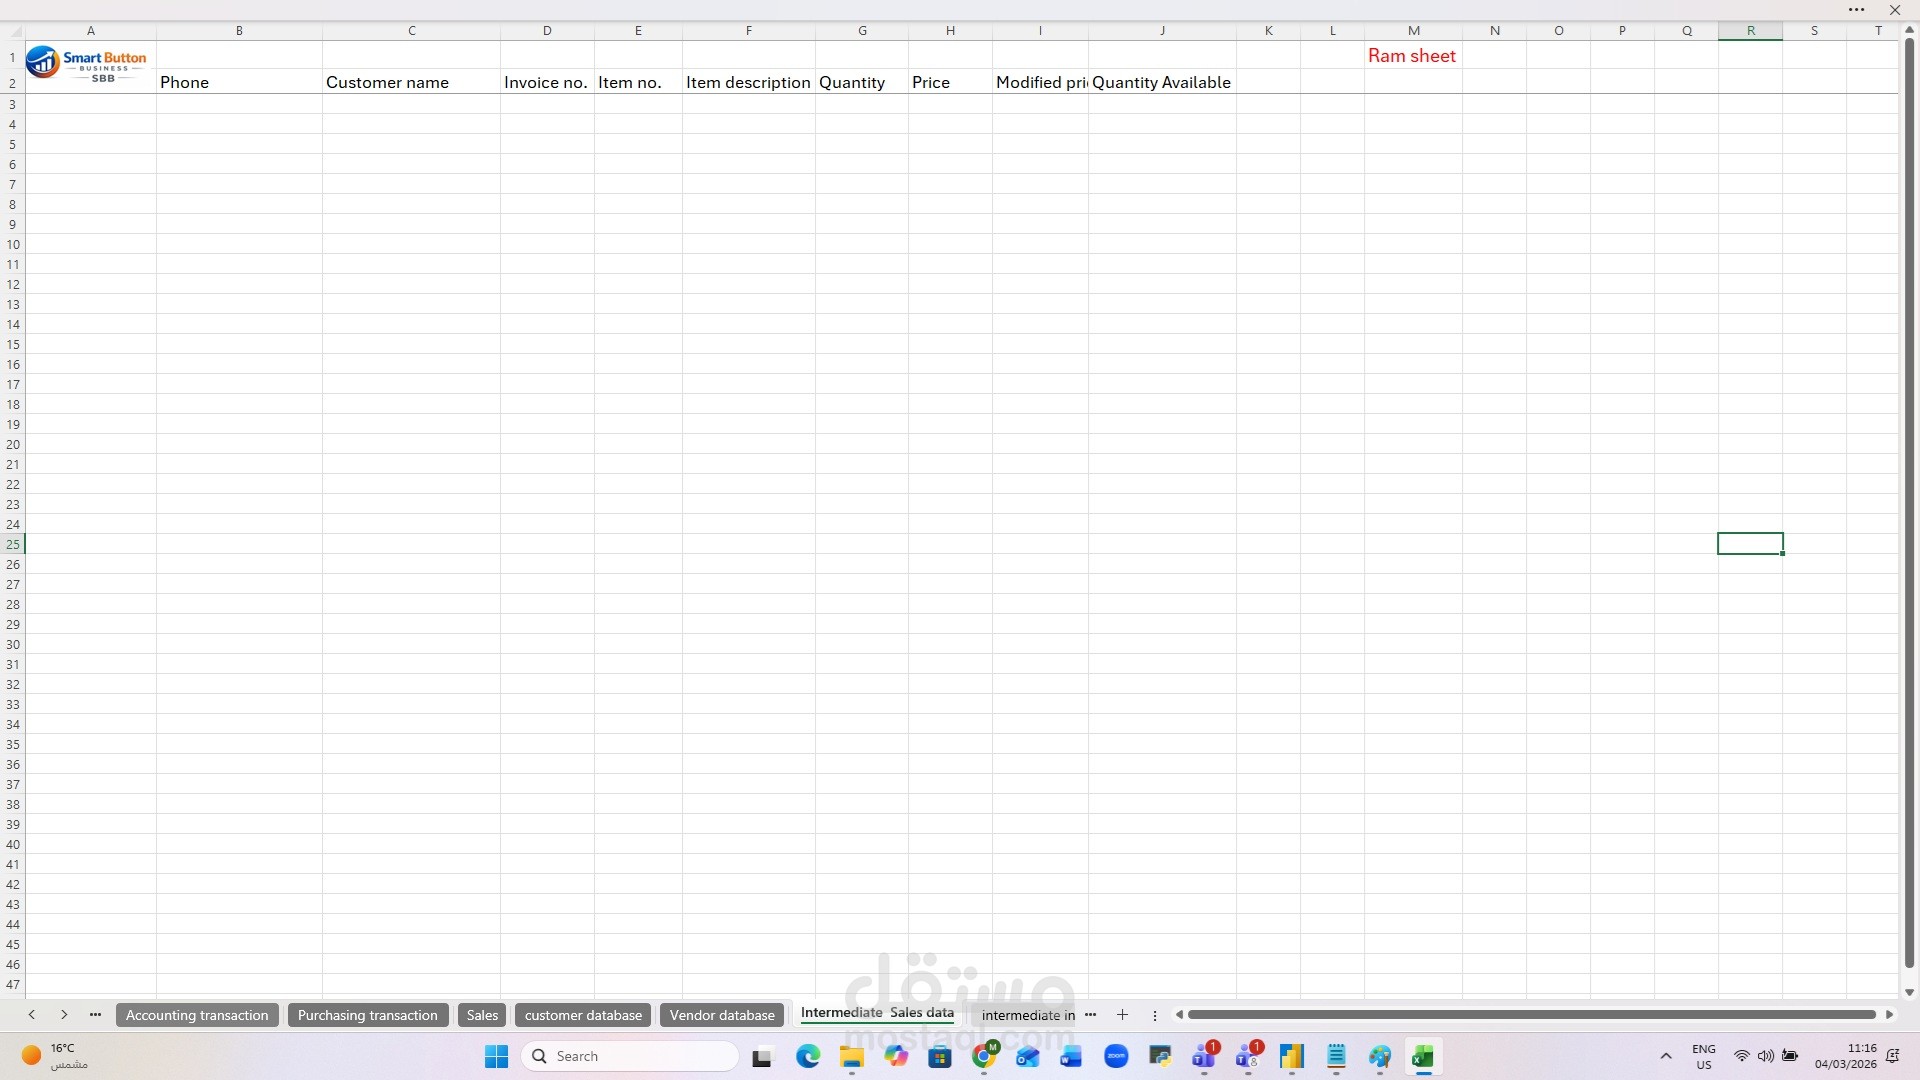The width and height of the screenshot is (1920, 1080).
Task: Click horizontal scrollbar right arrow
Action: coord(1889,1015)
